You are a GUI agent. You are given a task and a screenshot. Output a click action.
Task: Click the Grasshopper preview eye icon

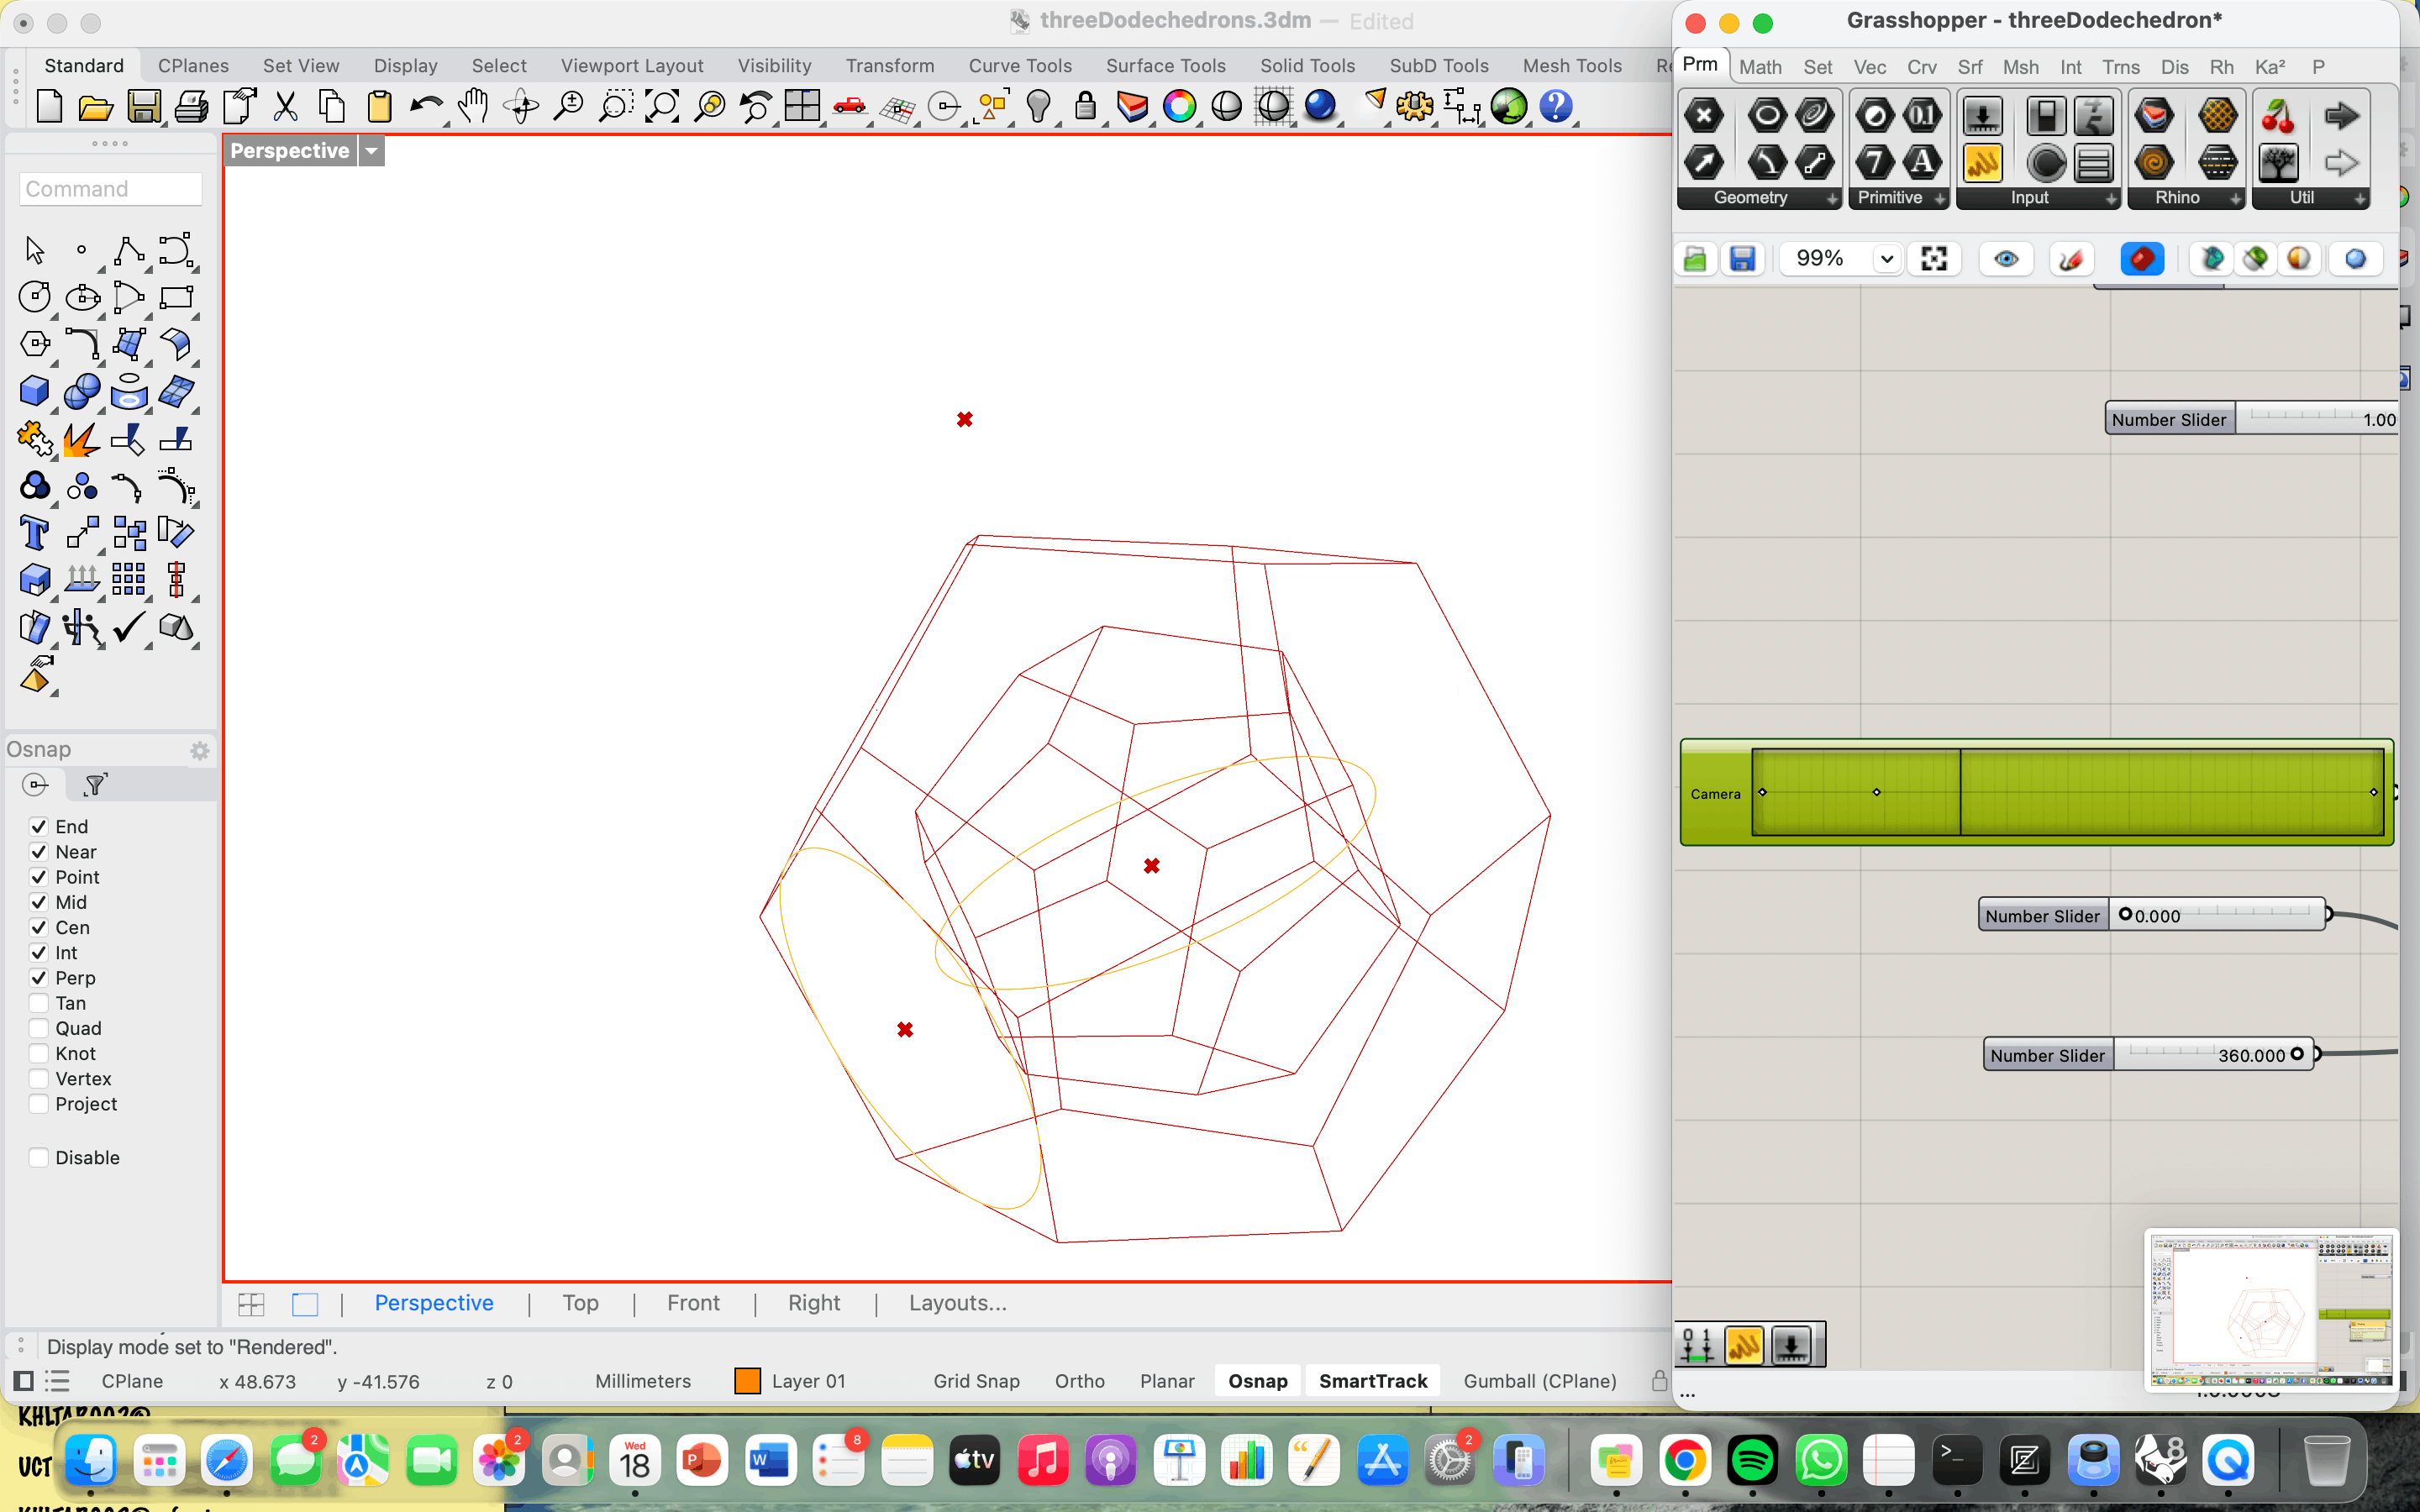point(2005,259)
